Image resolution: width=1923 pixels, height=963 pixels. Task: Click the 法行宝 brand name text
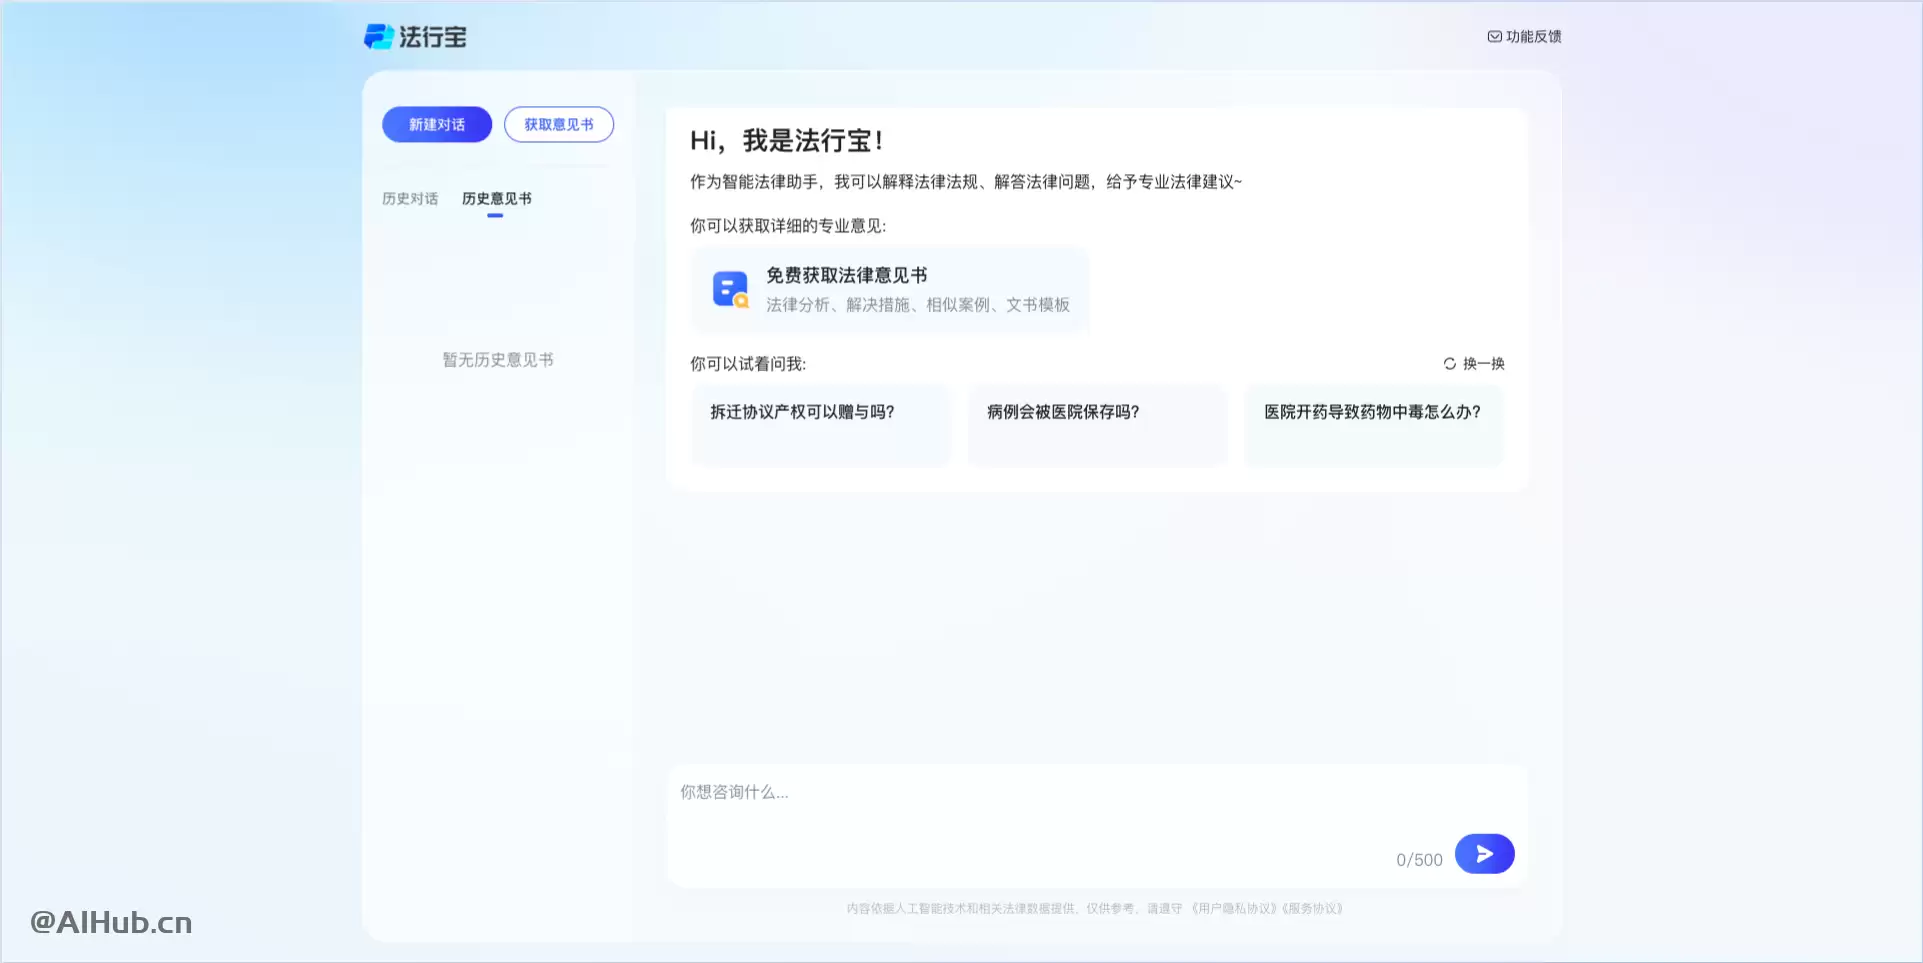[433, 37]
